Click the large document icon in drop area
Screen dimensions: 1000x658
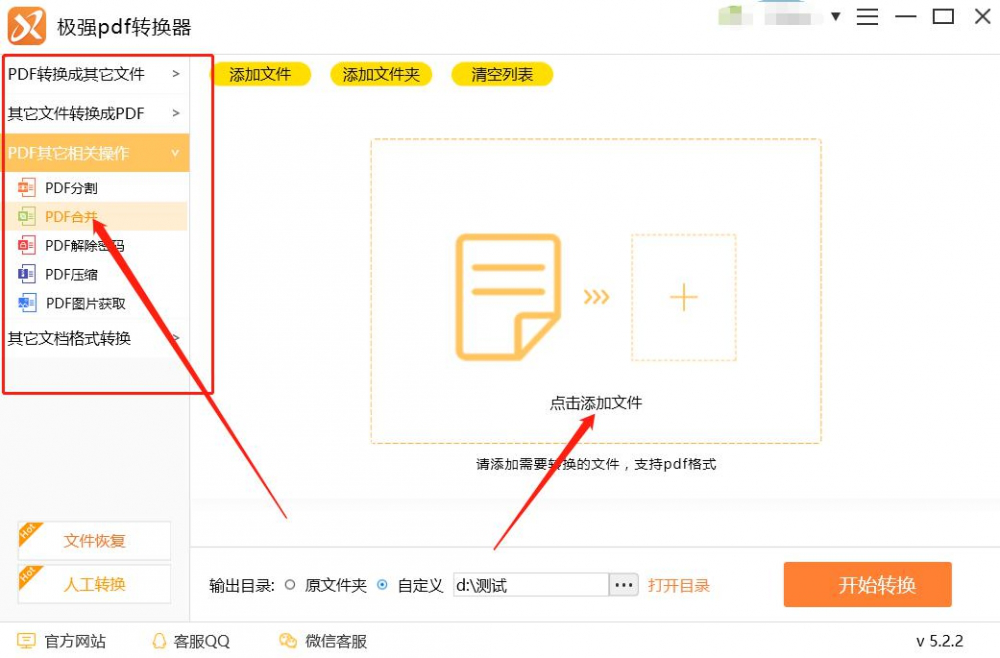pyautogui.click(x=508, y=296)
